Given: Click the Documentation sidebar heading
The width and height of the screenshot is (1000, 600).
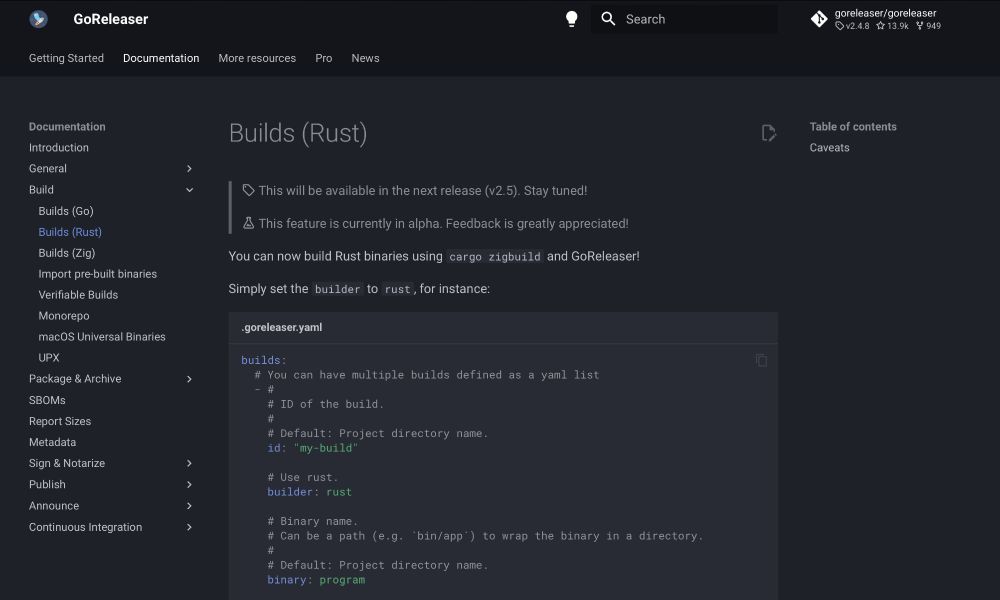Looking at the screenshot, I should [67, 126].
